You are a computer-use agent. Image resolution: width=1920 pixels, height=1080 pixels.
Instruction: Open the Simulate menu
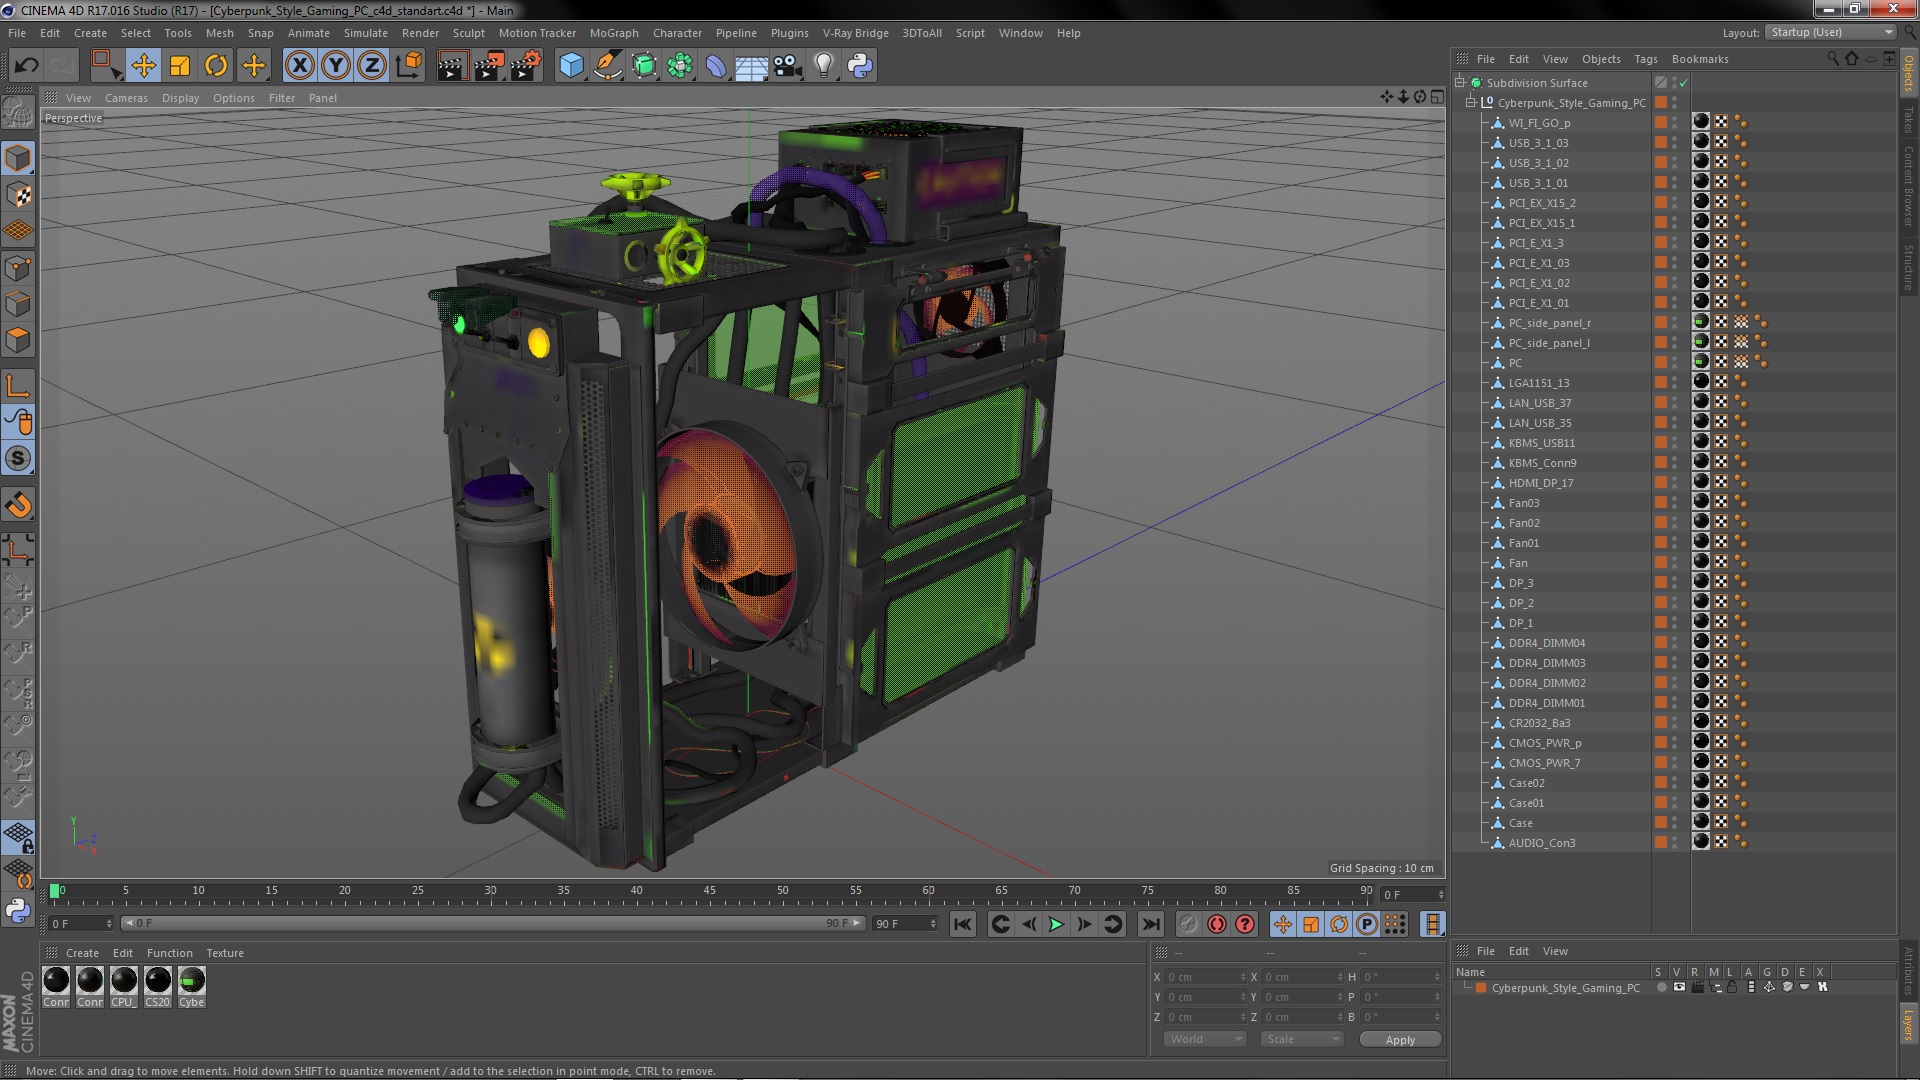click(365, 33)
